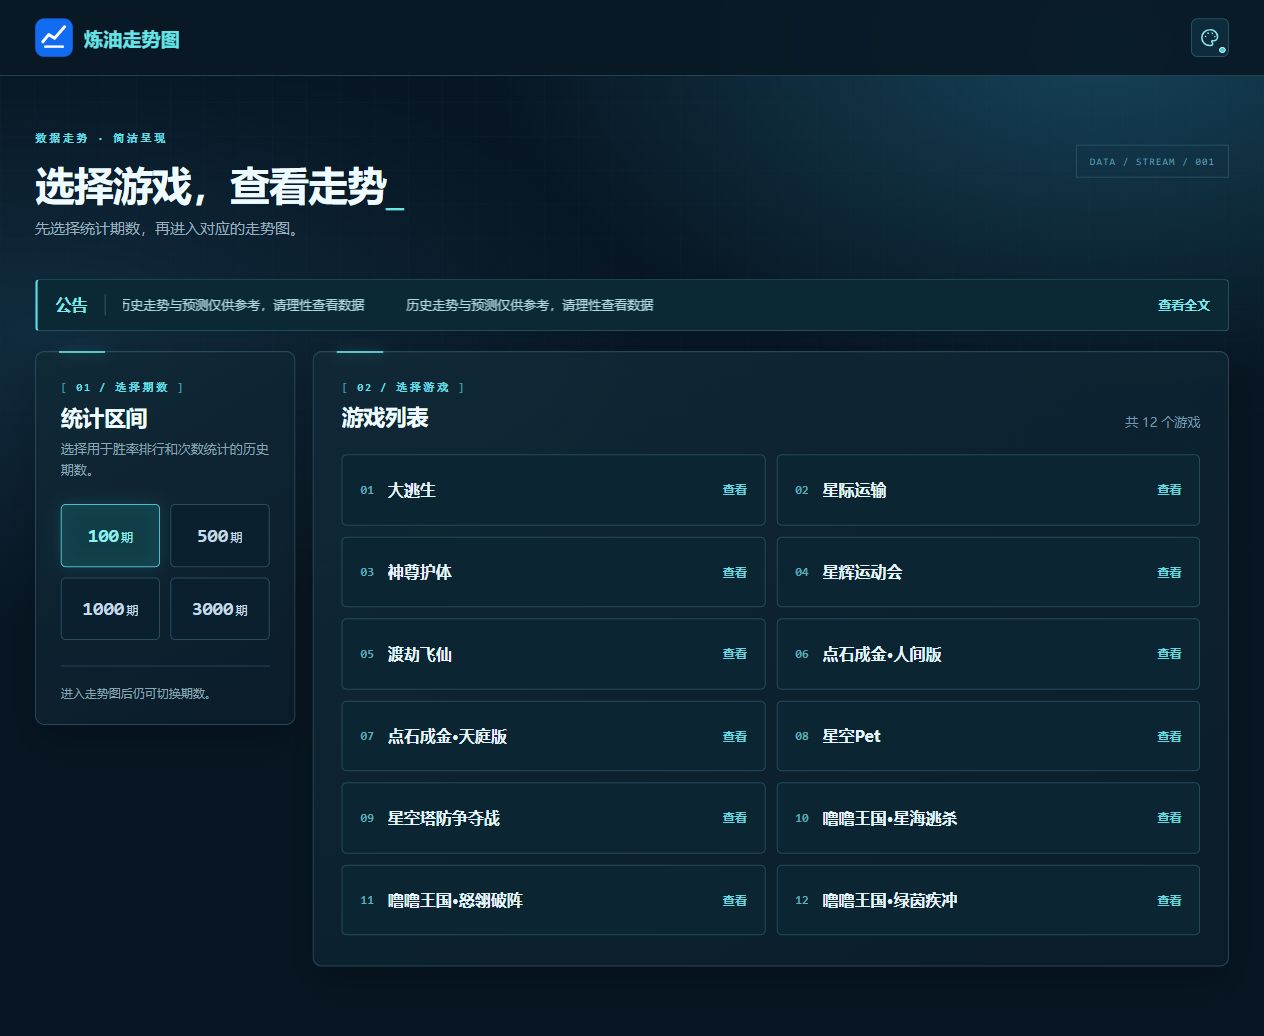Click the DATA / STREAM / 001 badge

pos(1152,162)
